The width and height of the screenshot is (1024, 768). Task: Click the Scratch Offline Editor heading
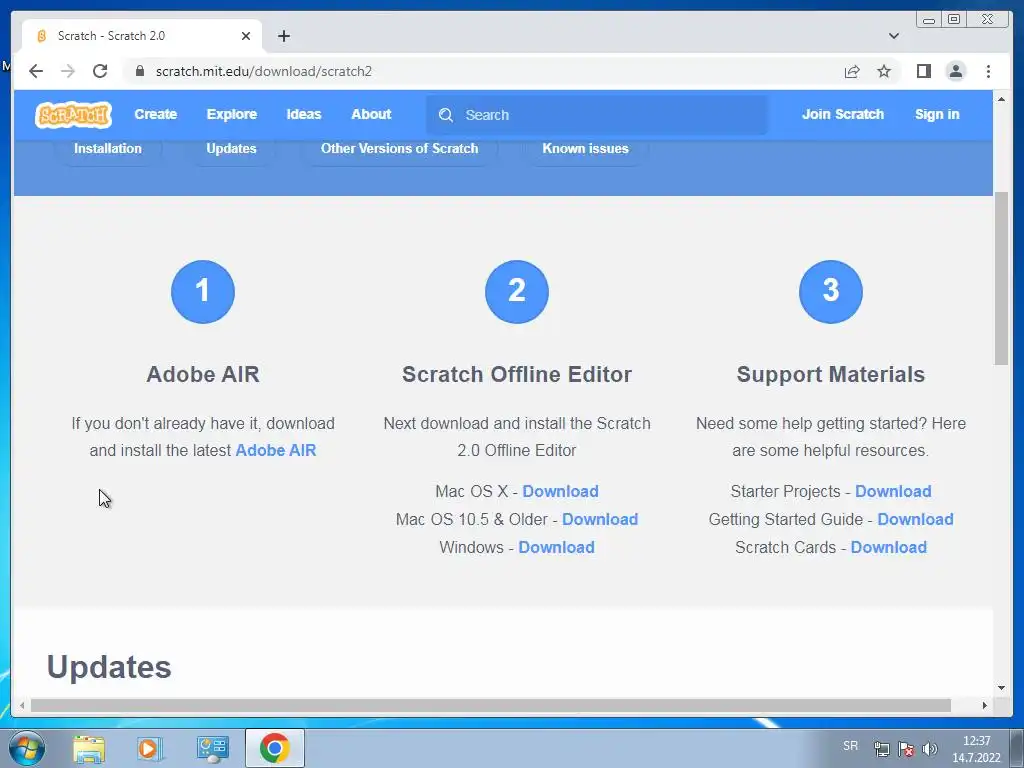click(517, 374)
